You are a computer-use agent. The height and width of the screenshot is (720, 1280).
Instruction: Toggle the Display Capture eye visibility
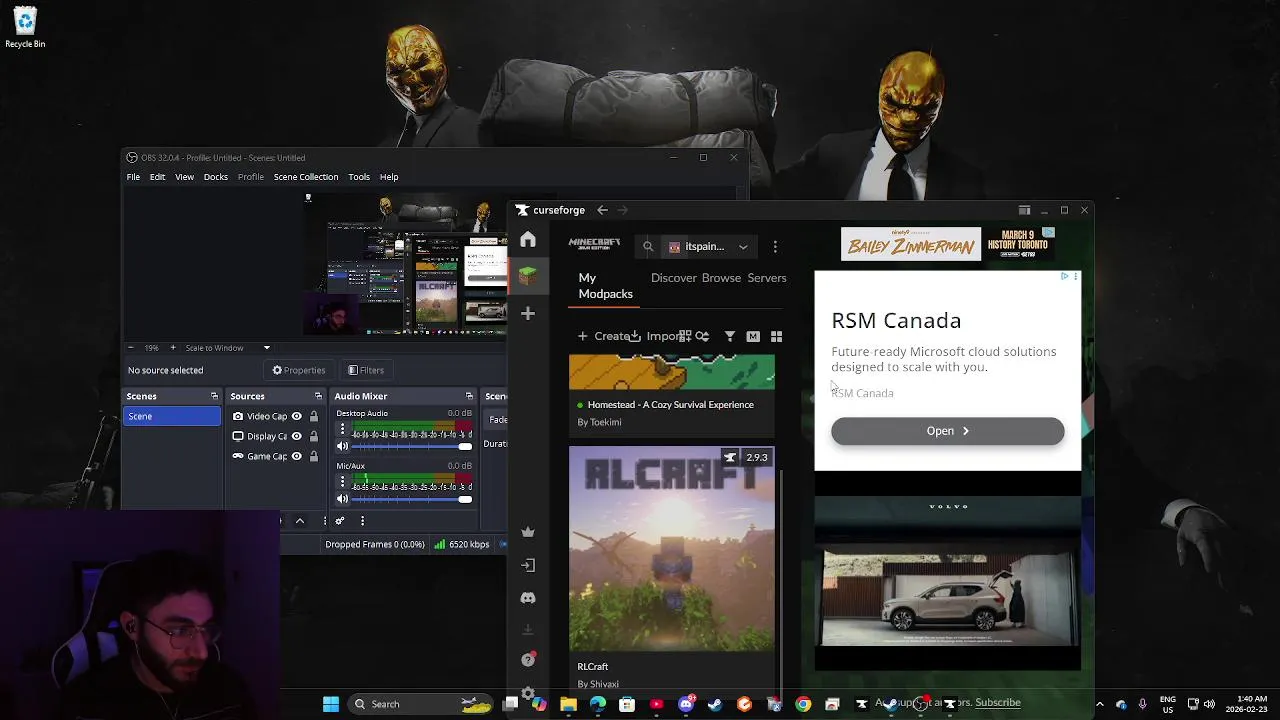296,436
